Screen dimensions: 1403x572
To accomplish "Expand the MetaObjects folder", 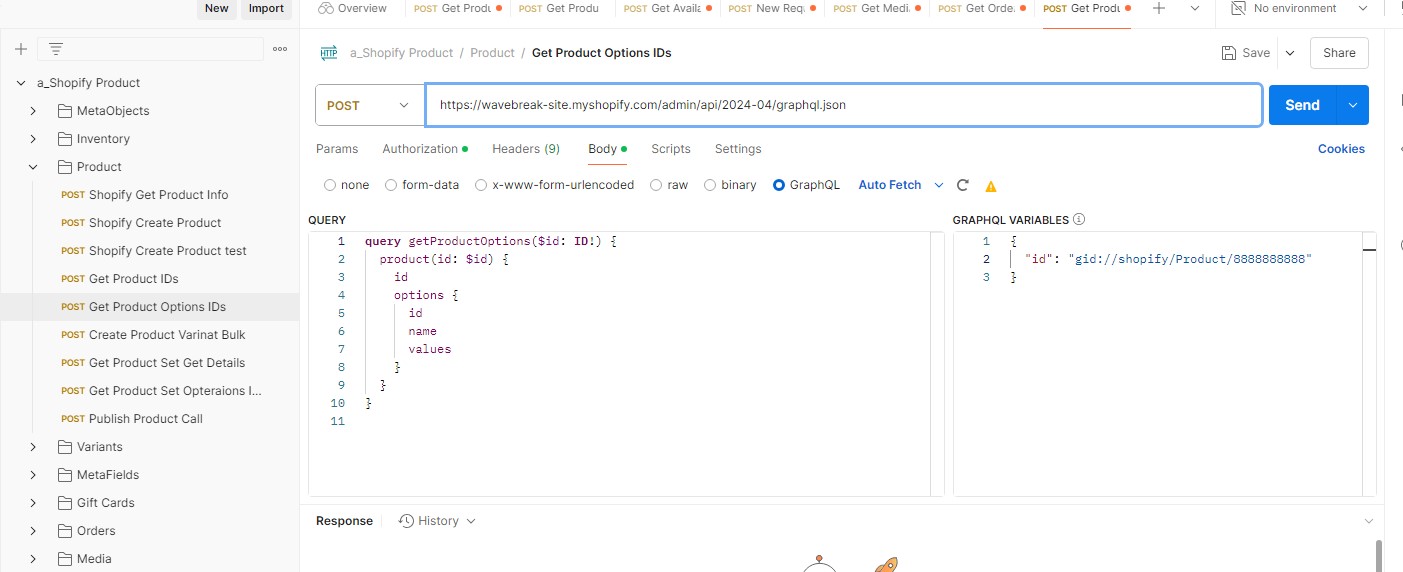I will pyautogui.click(x=33, y=111).
